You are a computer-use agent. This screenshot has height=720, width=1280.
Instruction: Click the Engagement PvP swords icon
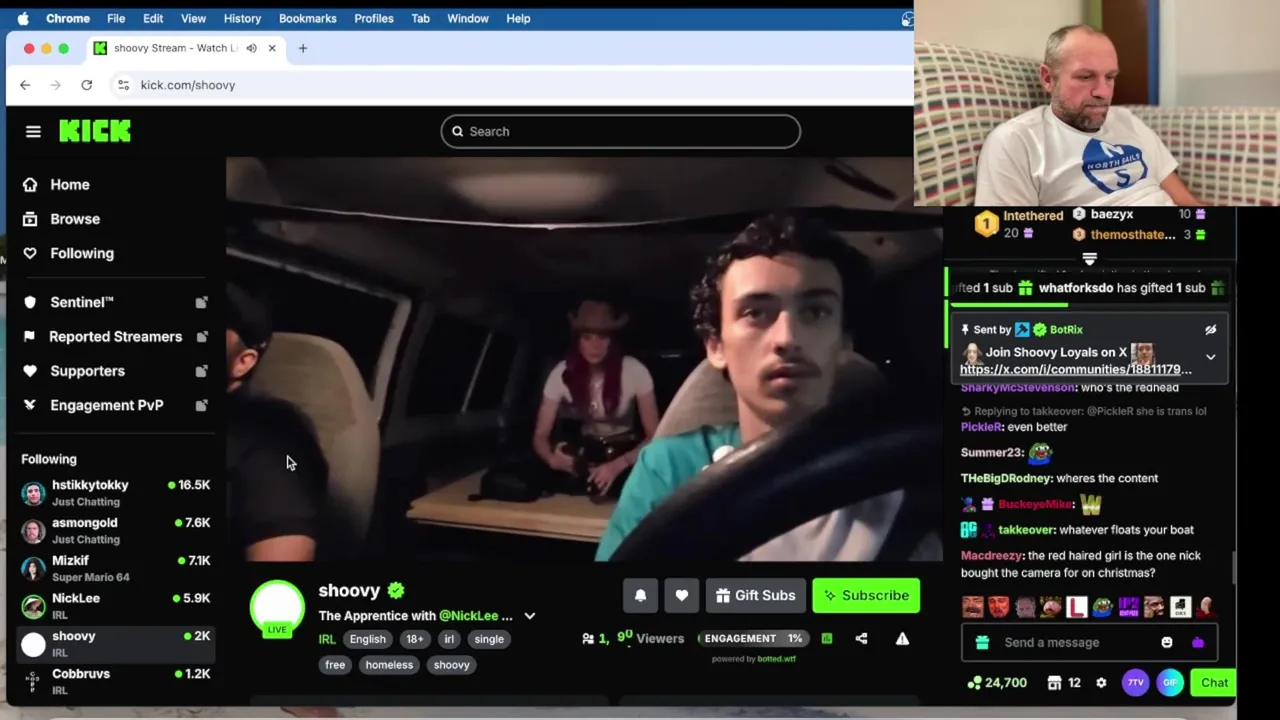point(30,405)
